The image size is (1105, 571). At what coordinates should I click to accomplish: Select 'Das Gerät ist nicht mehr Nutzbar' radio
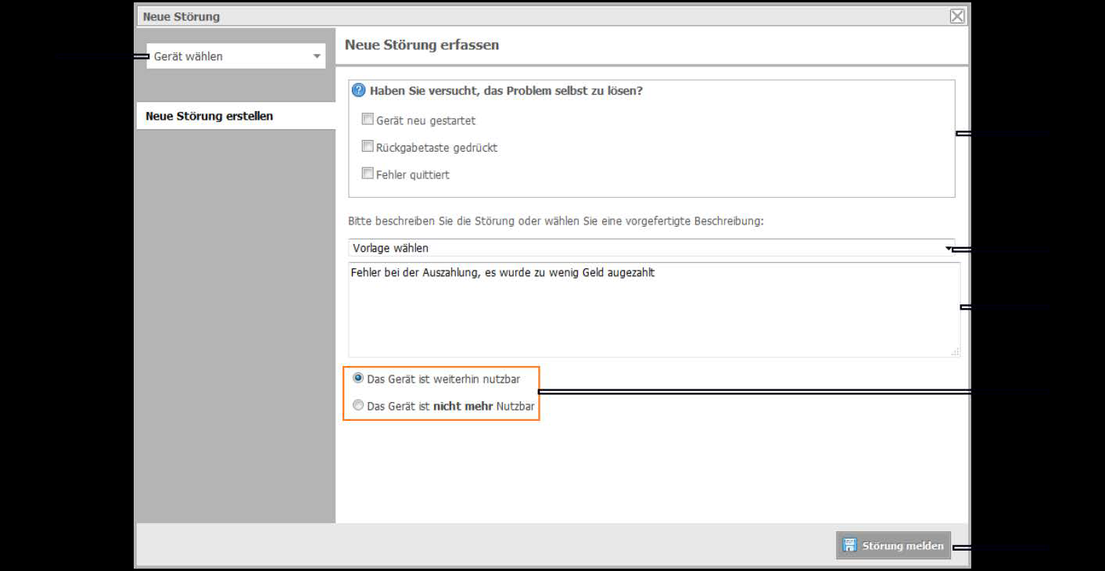coord(359,406)
